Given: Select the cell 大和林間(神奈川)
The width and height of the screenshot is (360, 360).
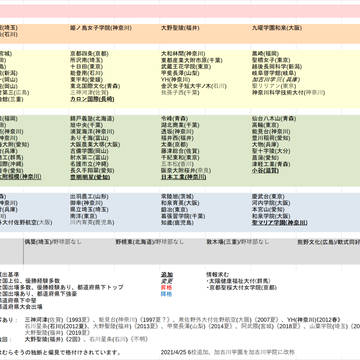Looking at the screenshot, I should click(x=183, y=54).
